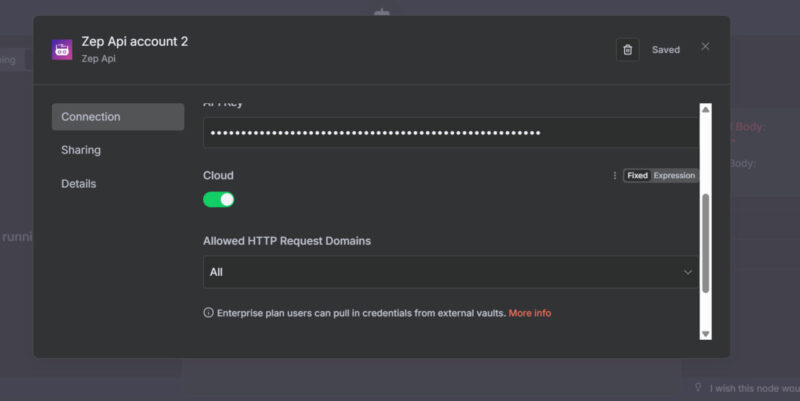This screenshot has width=800, height=401.
Task: Close the credential dialog with X
Action: tap(705, 47)
